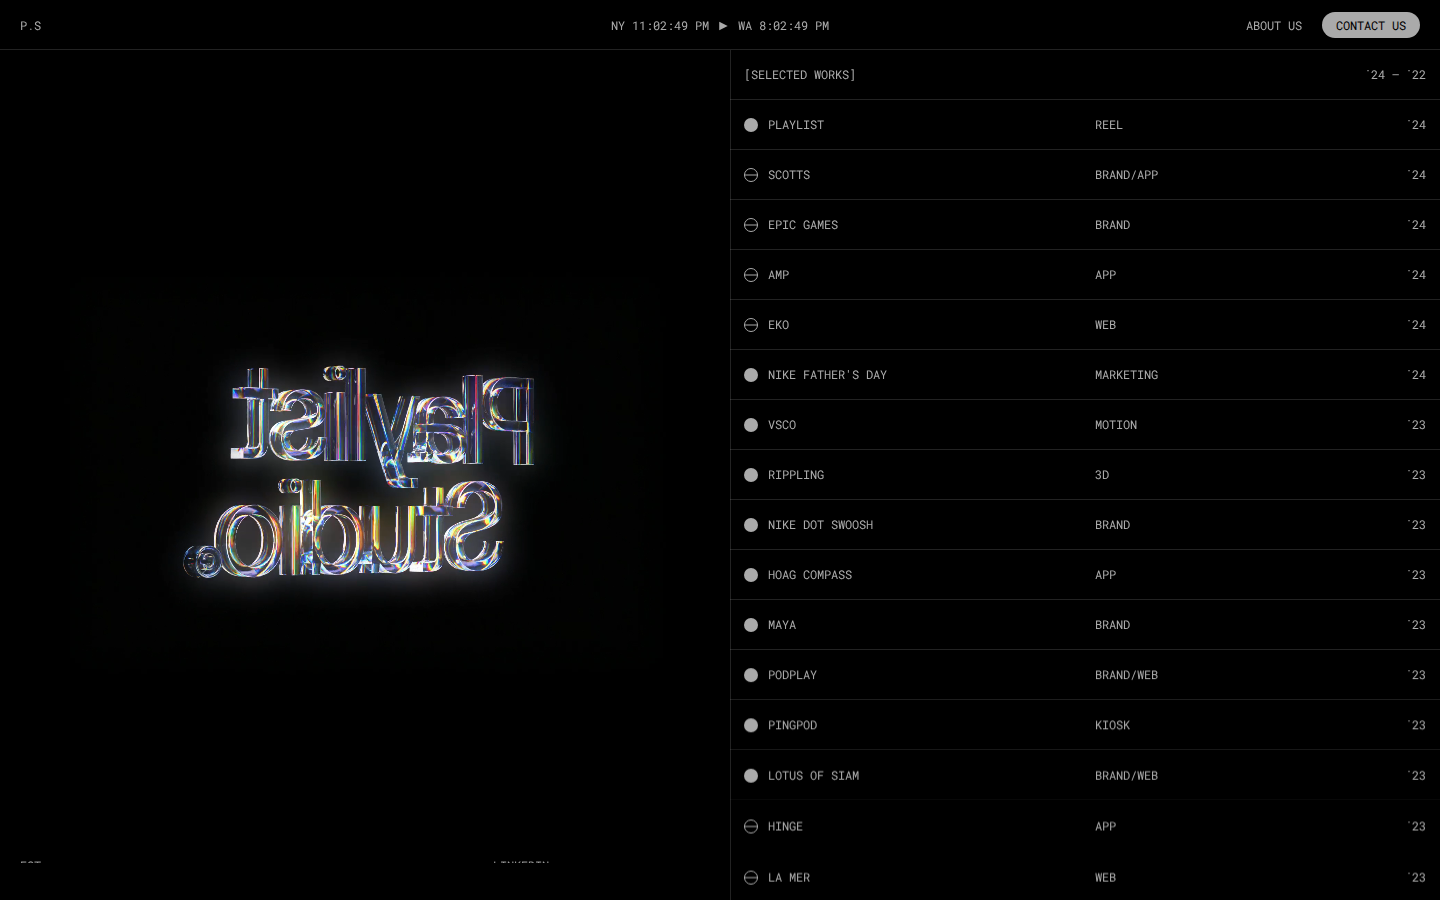Click the crossed-circle icon beside HINGE
The image size is (1440, 900).
751,827
